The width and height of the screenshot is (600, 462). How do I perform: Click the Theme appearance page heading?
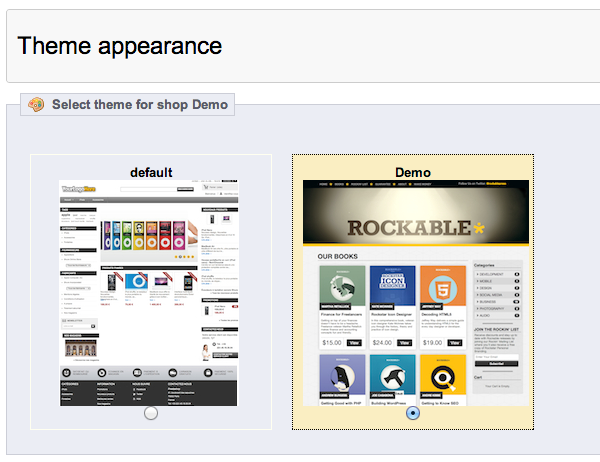pos(119,46)
